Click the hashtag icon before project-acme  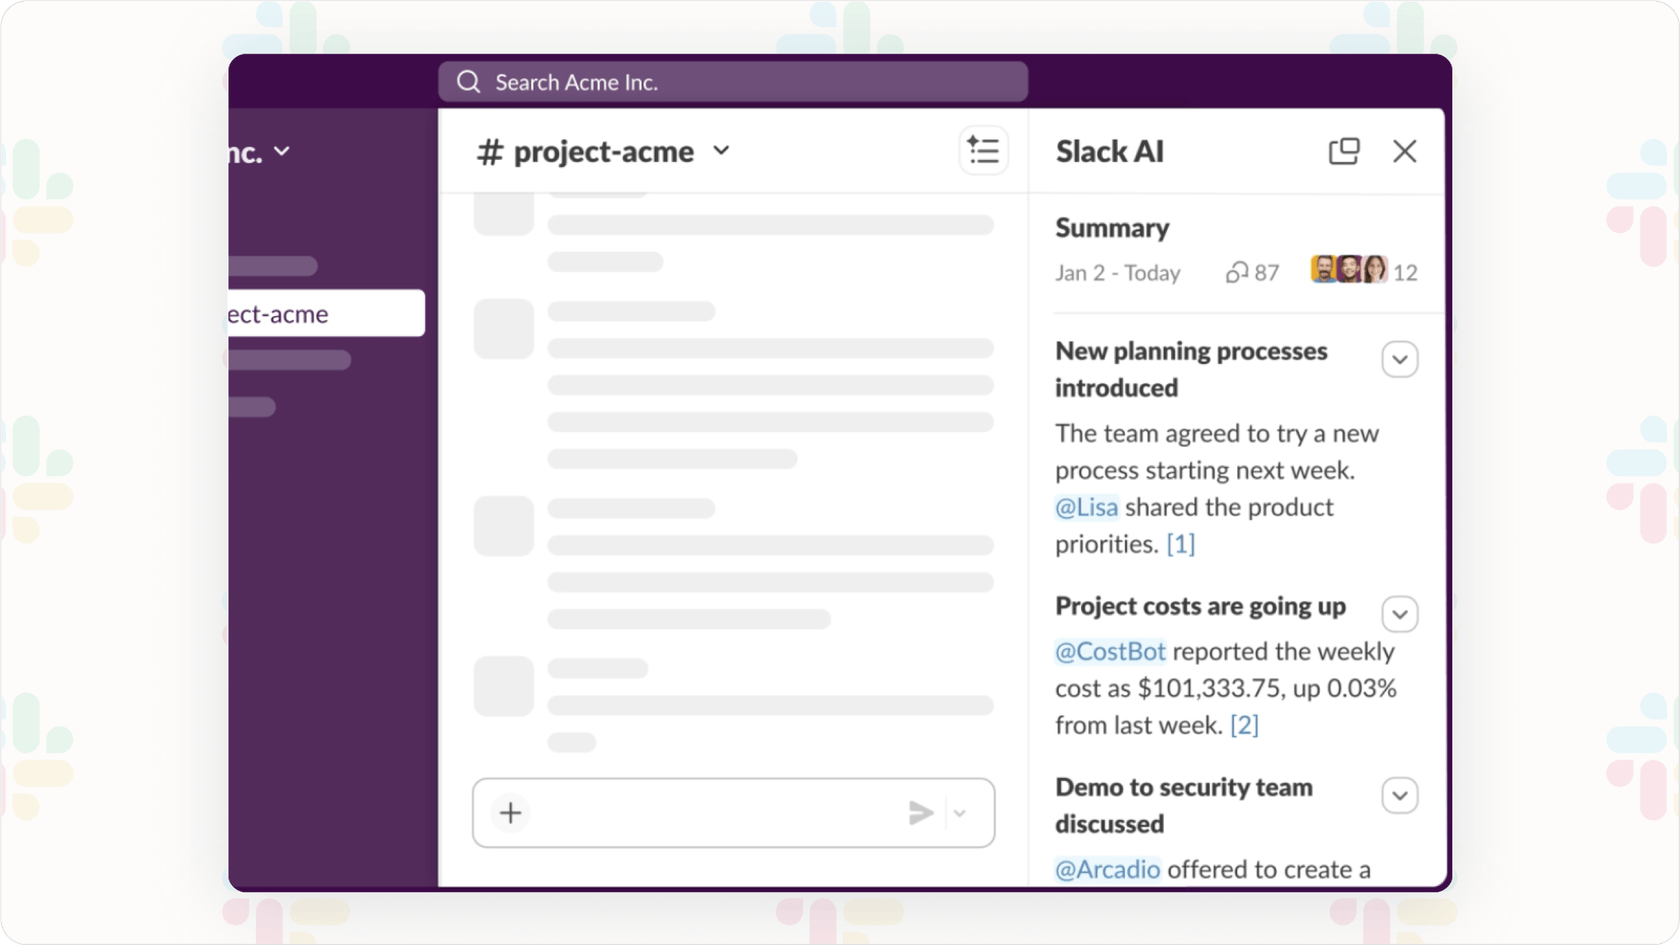pyautogui.click(x=489, y=151)
